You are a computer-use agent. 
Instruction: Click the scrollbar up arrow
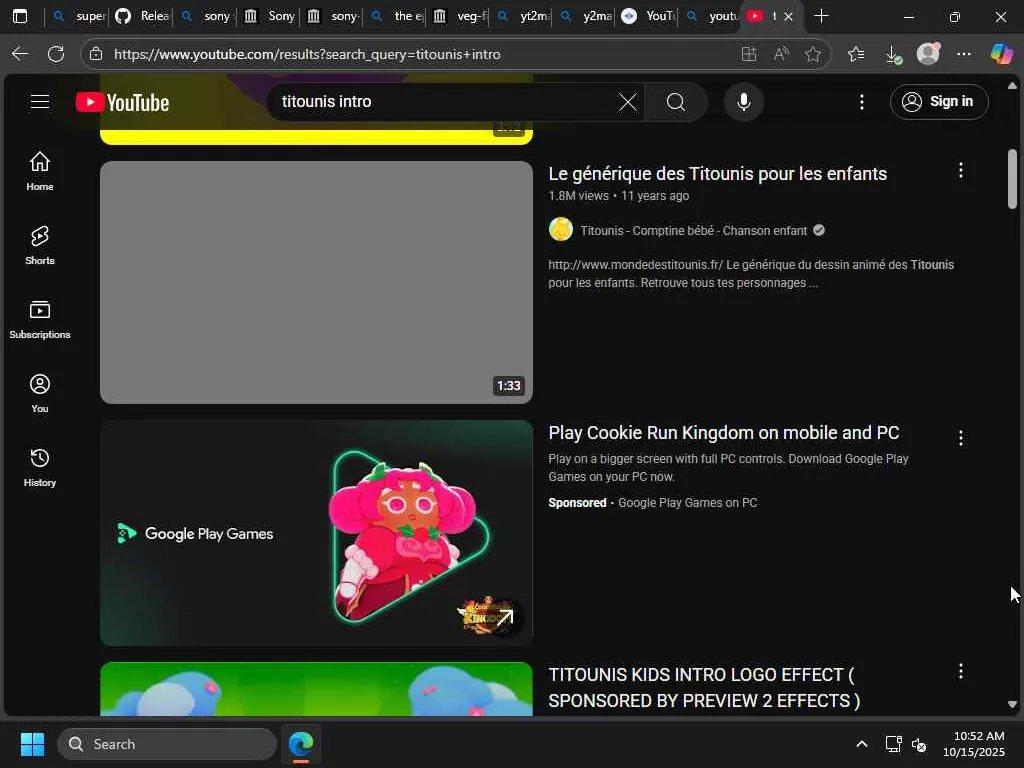point(1012,85)
